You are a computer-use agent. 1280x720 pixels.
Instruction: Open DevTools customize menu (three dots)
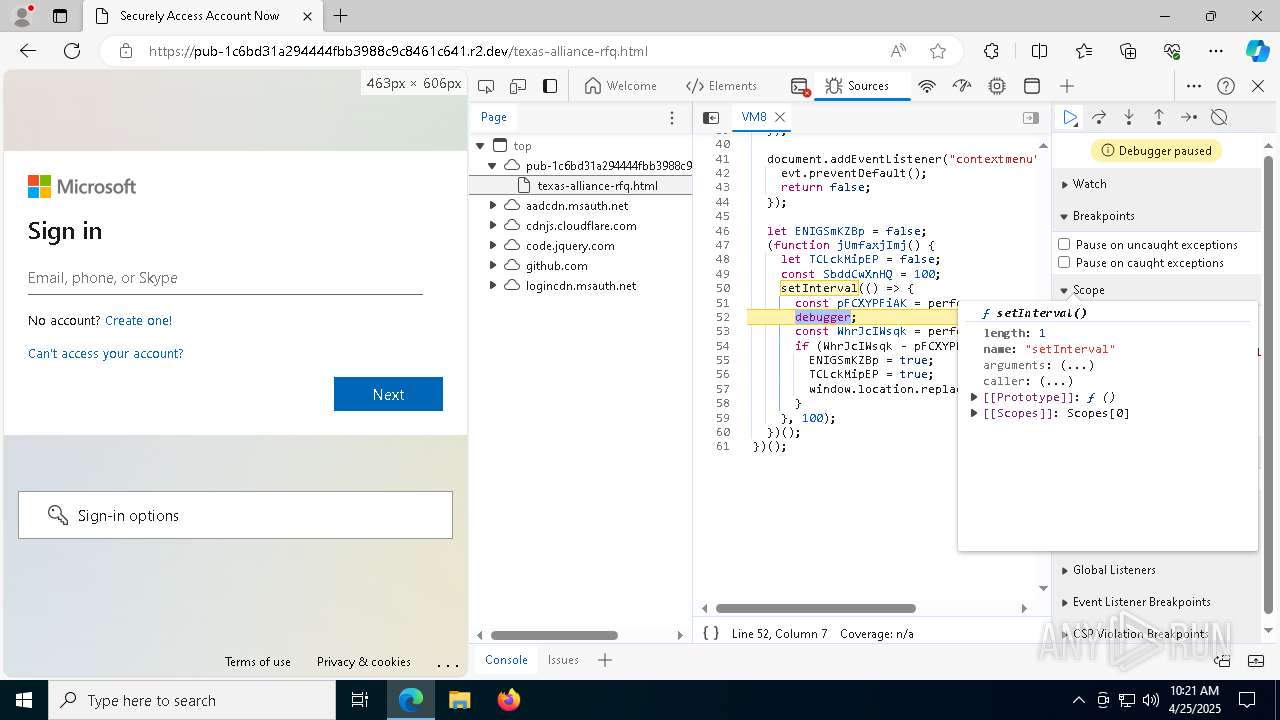pyautogui.click(x=1194, y=86)
